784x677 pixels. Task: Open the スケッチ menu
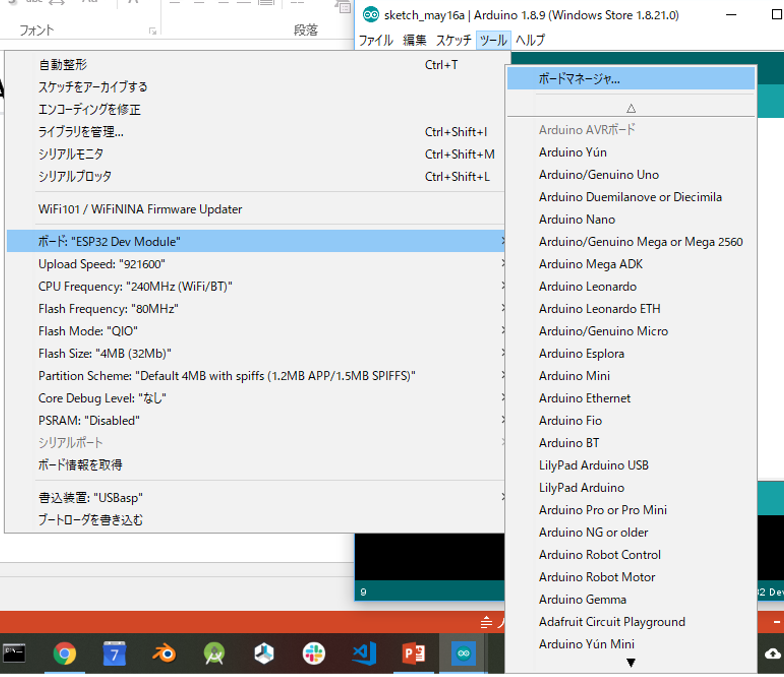coord(454,40)
